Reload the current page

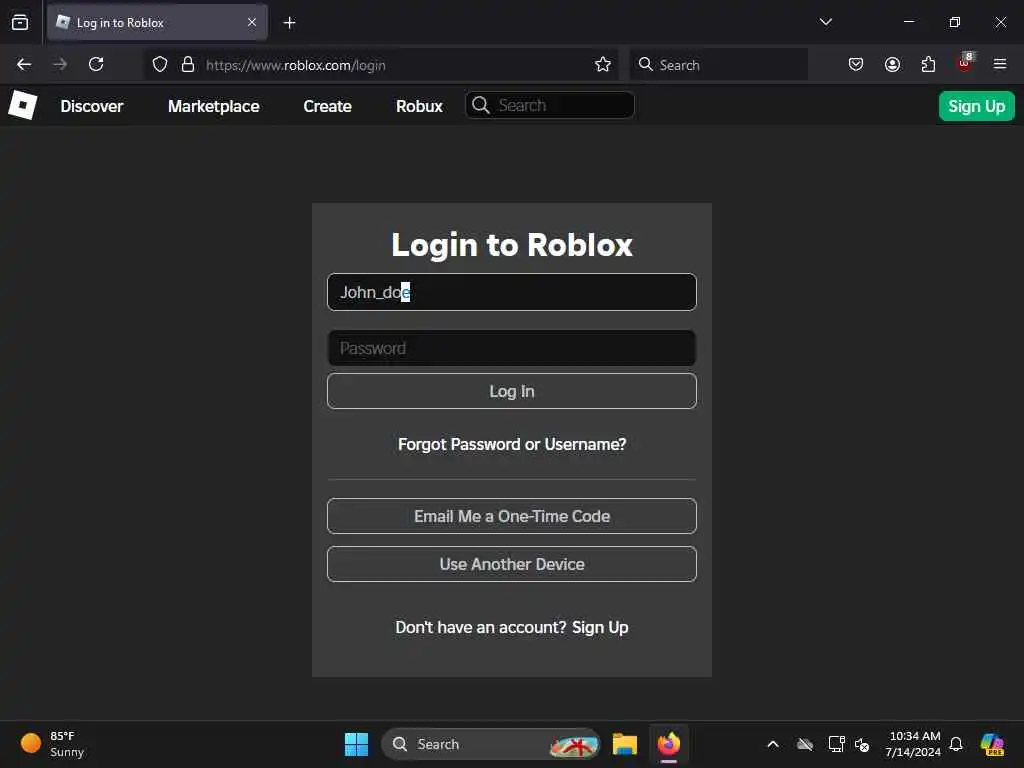point(96,64)
